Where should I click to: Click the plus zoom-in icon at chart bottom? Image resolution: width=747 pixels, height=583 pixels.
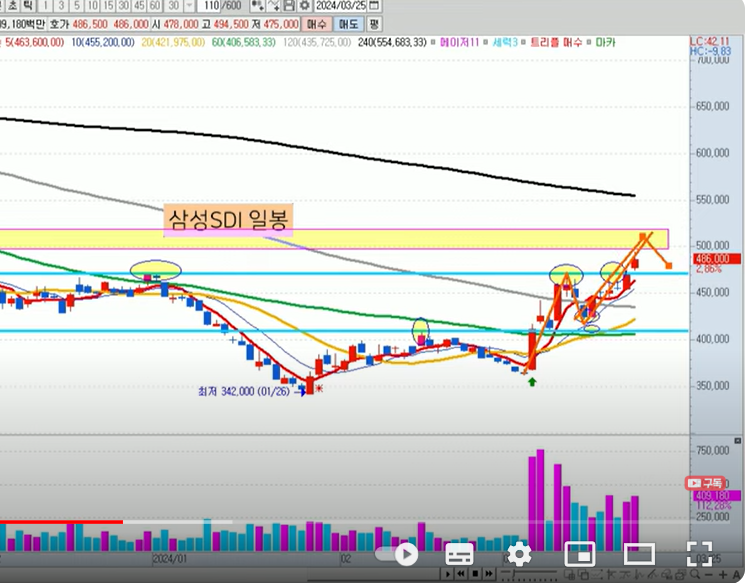722,575
